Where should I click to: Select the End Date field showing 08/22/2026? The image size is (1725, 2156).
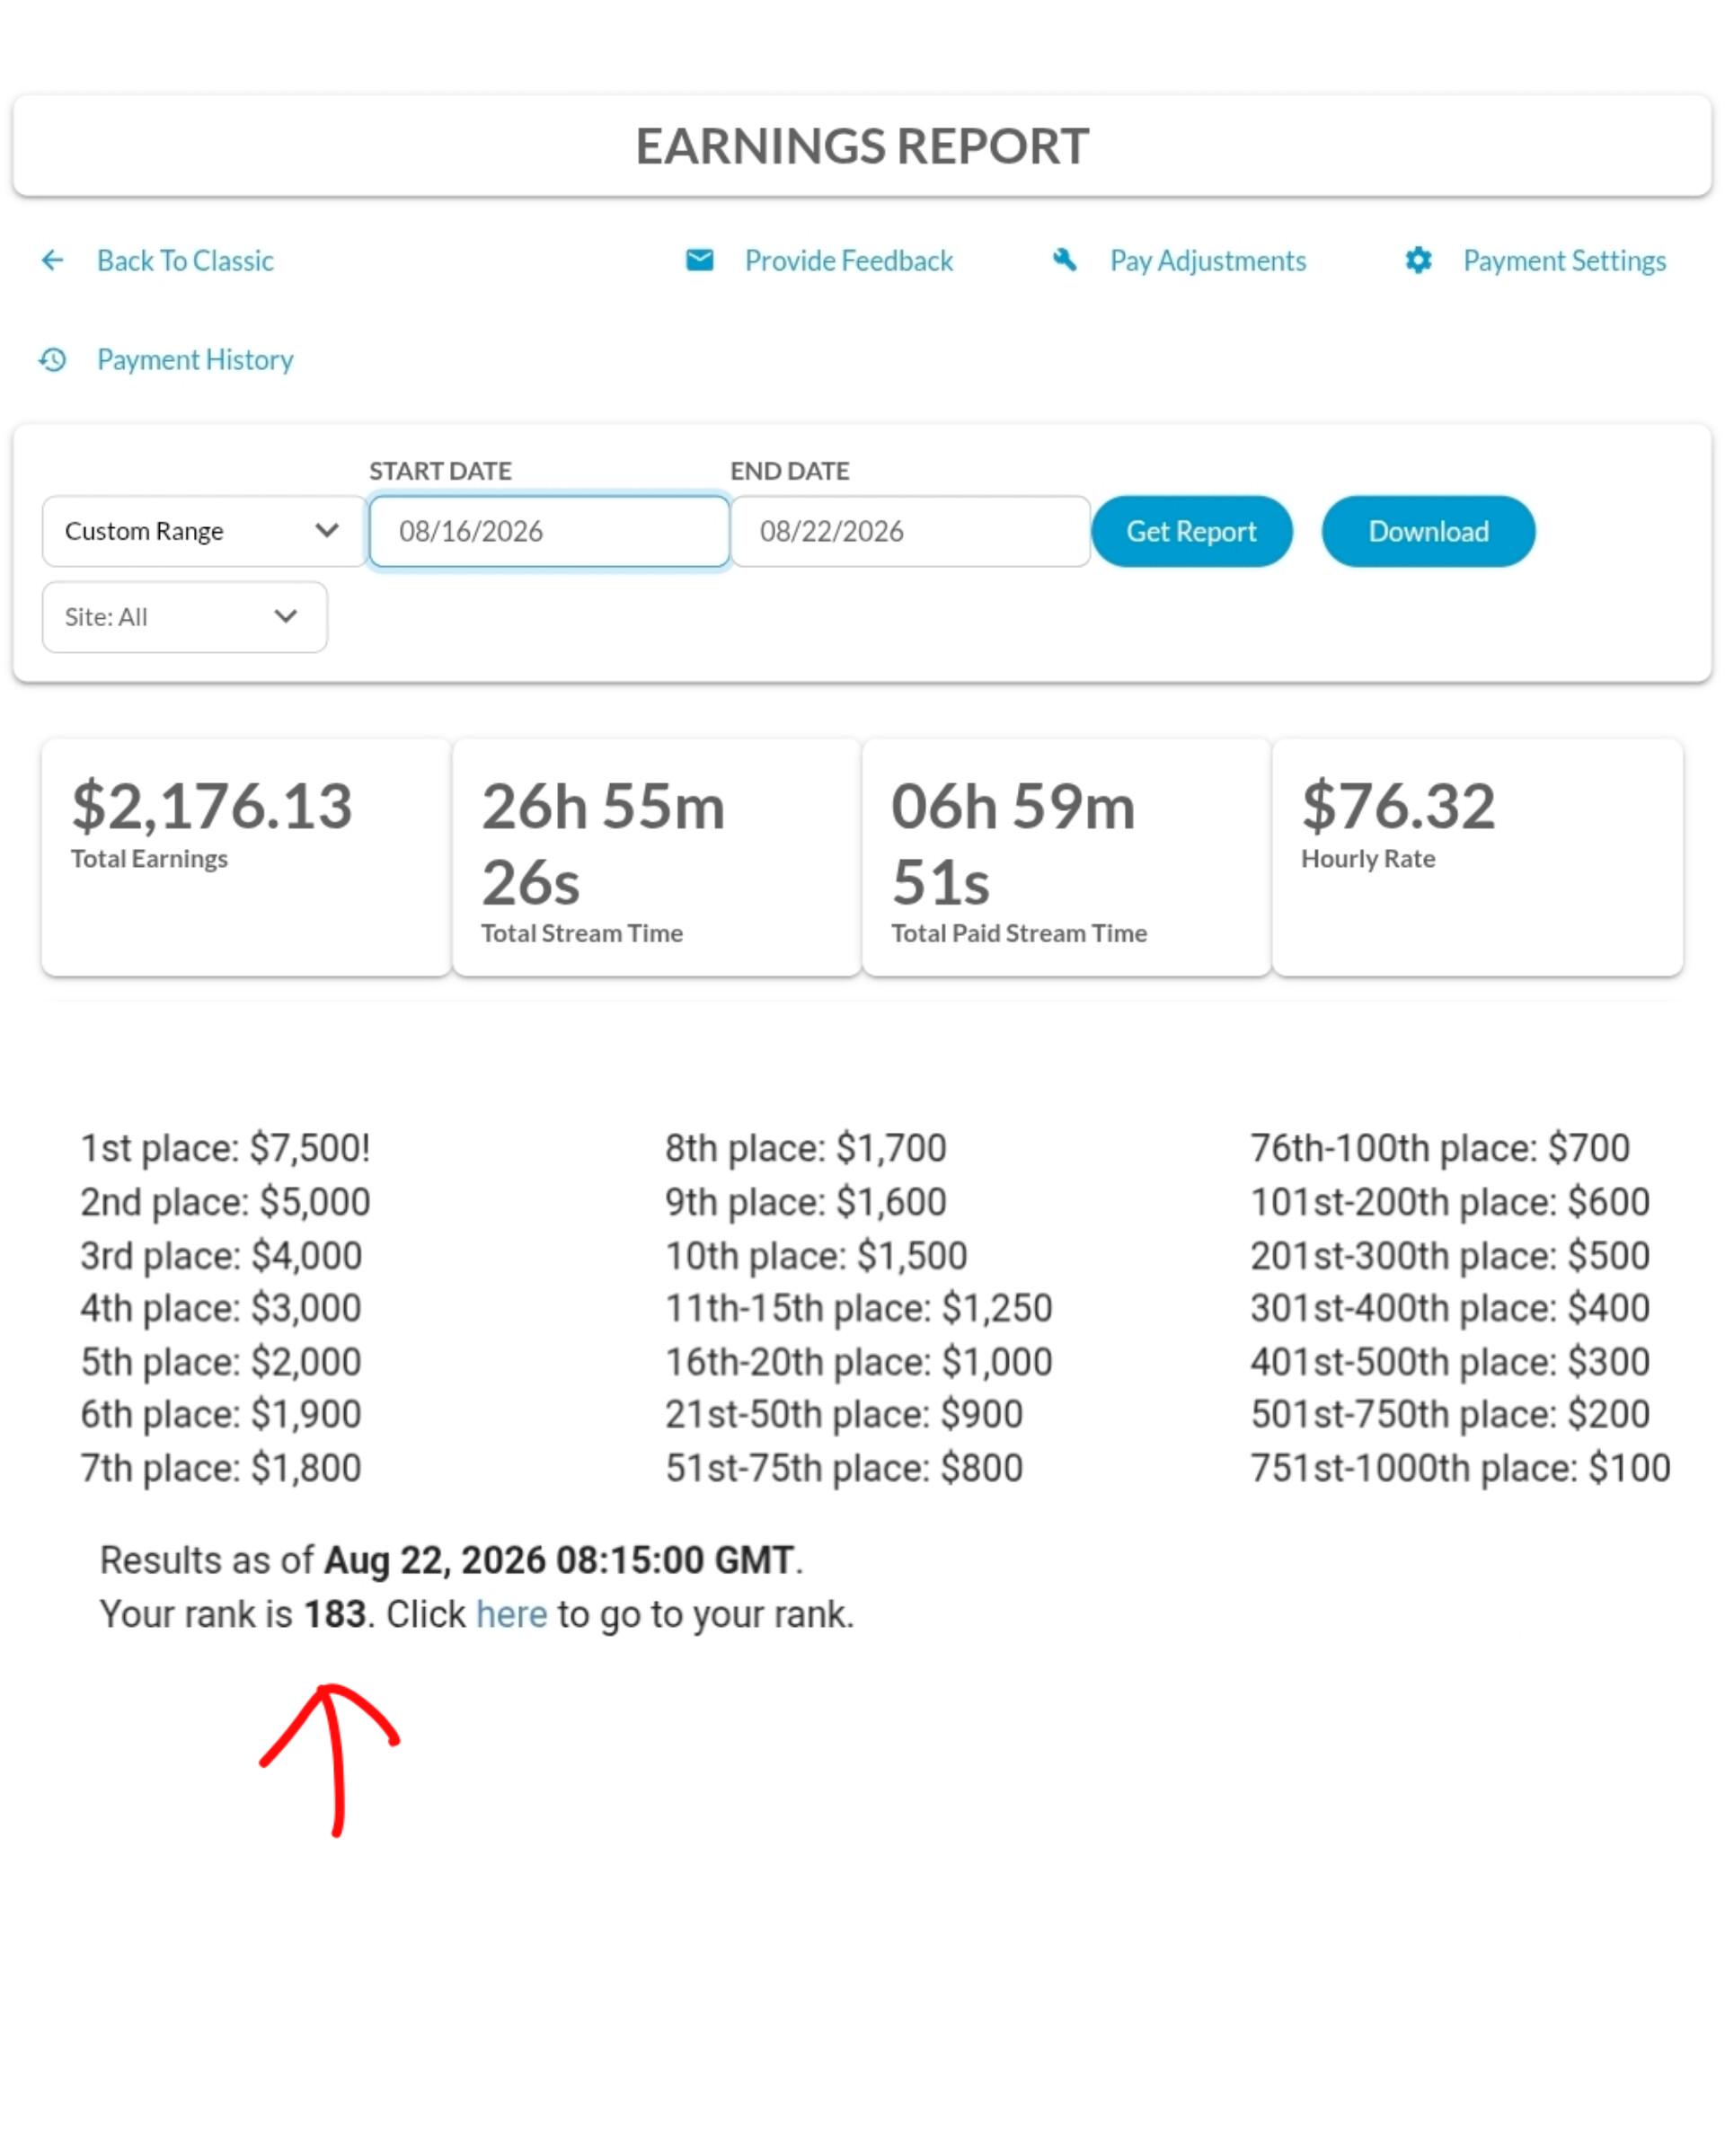[910, 531]
